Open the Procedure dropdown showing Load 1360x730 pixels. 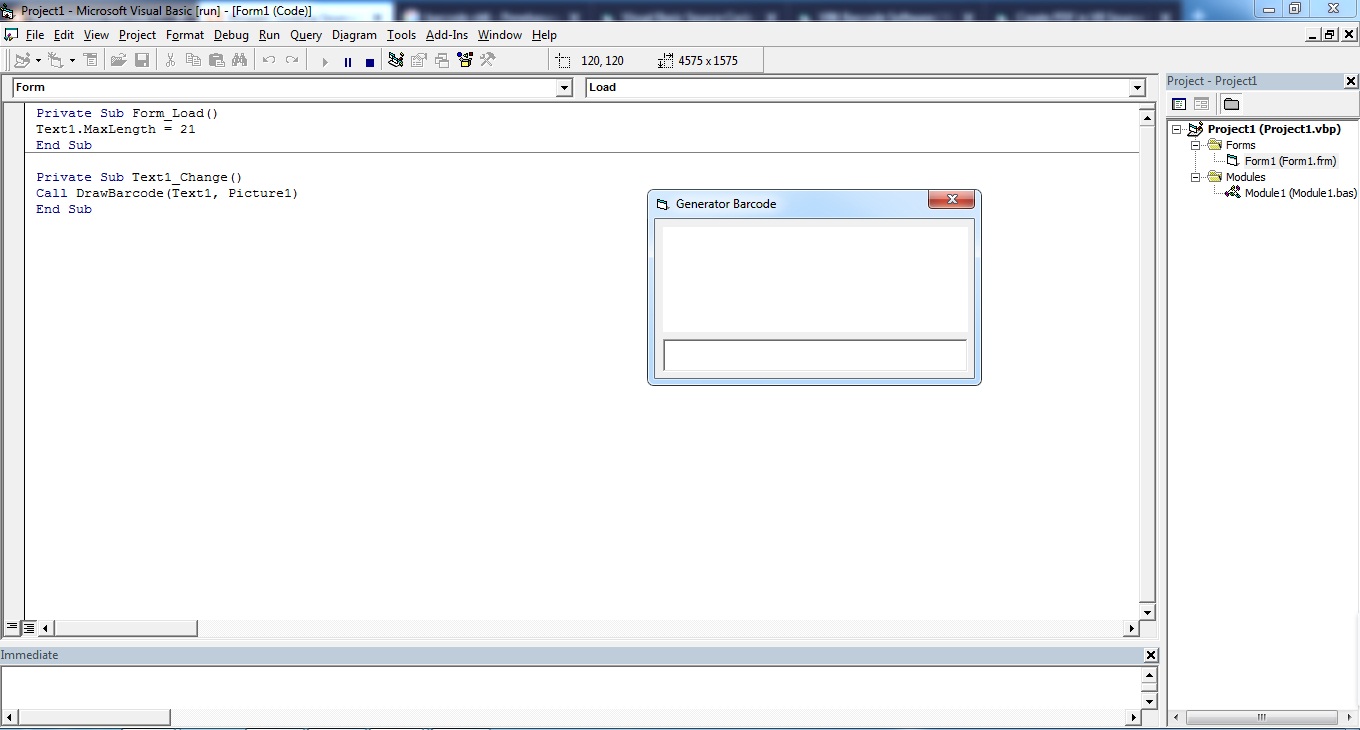[1137, 88]
